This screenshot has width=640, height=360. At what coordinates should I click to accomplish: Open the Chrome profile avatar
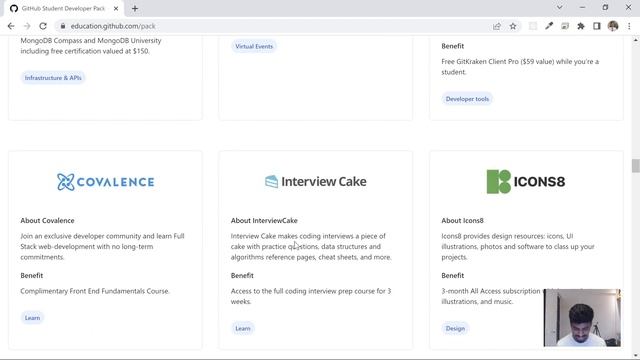click(x=613, y=26)
